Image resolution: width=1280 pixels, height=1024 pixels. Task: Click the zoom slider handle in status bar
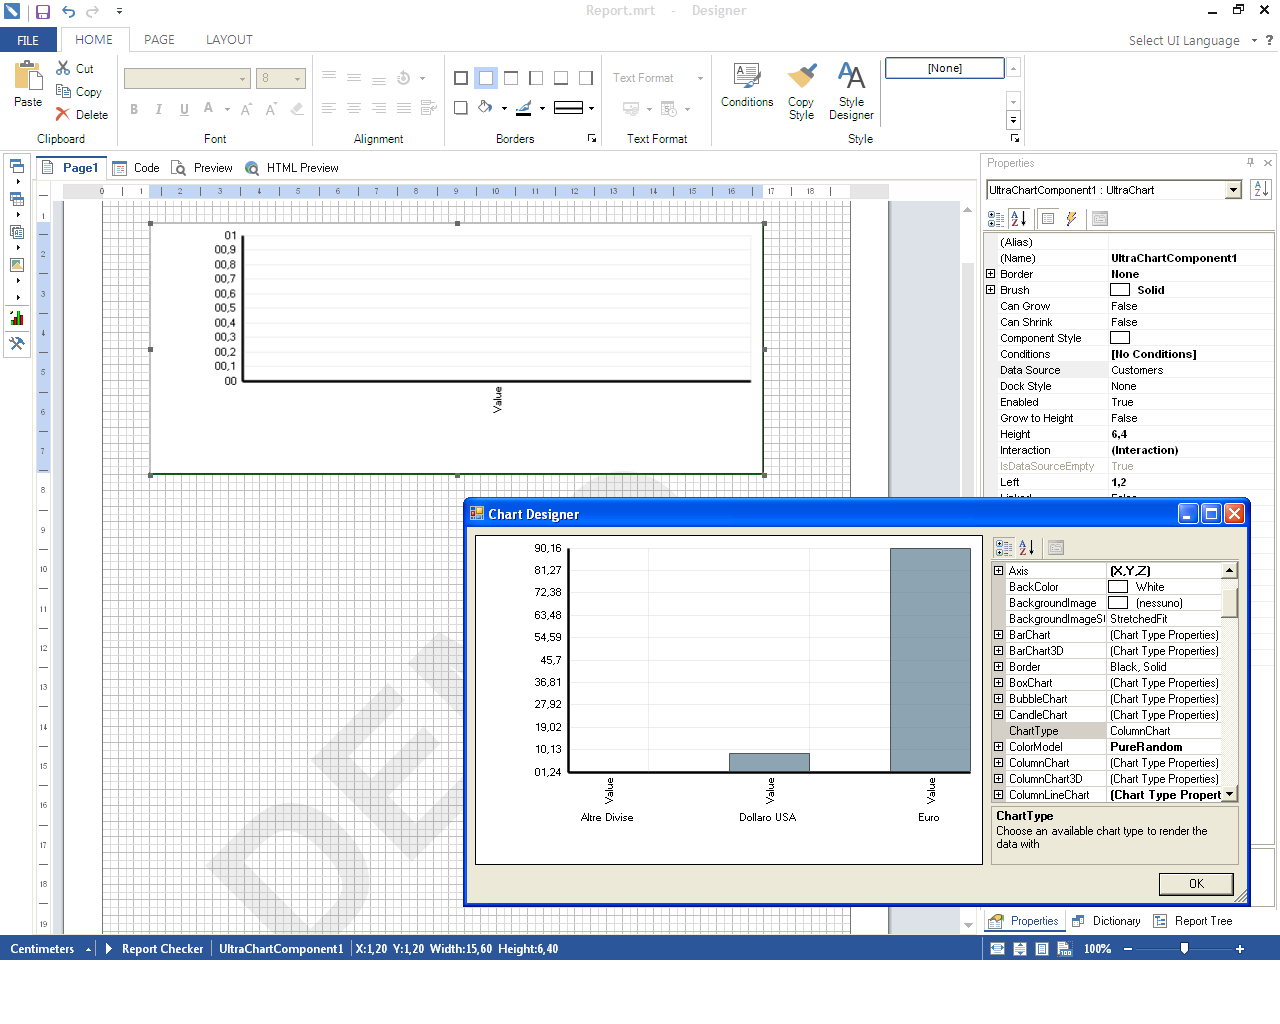(1185, 949)
